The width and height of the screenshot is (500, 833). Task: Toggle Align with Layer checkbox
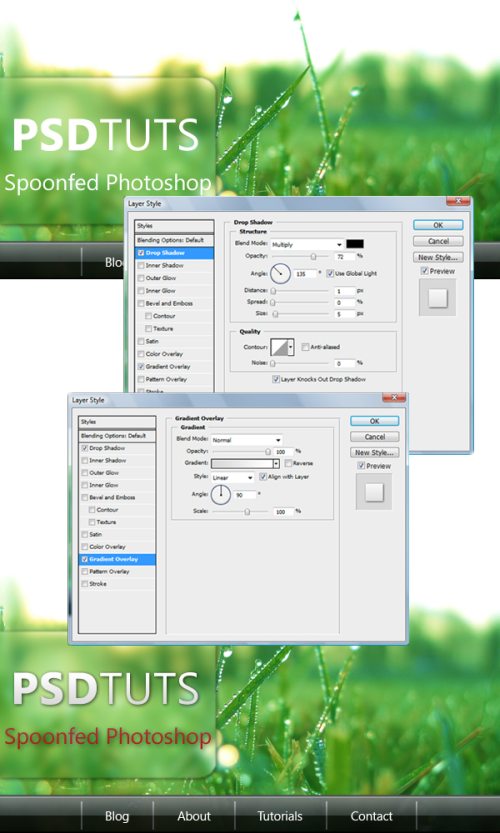[262, 477]
